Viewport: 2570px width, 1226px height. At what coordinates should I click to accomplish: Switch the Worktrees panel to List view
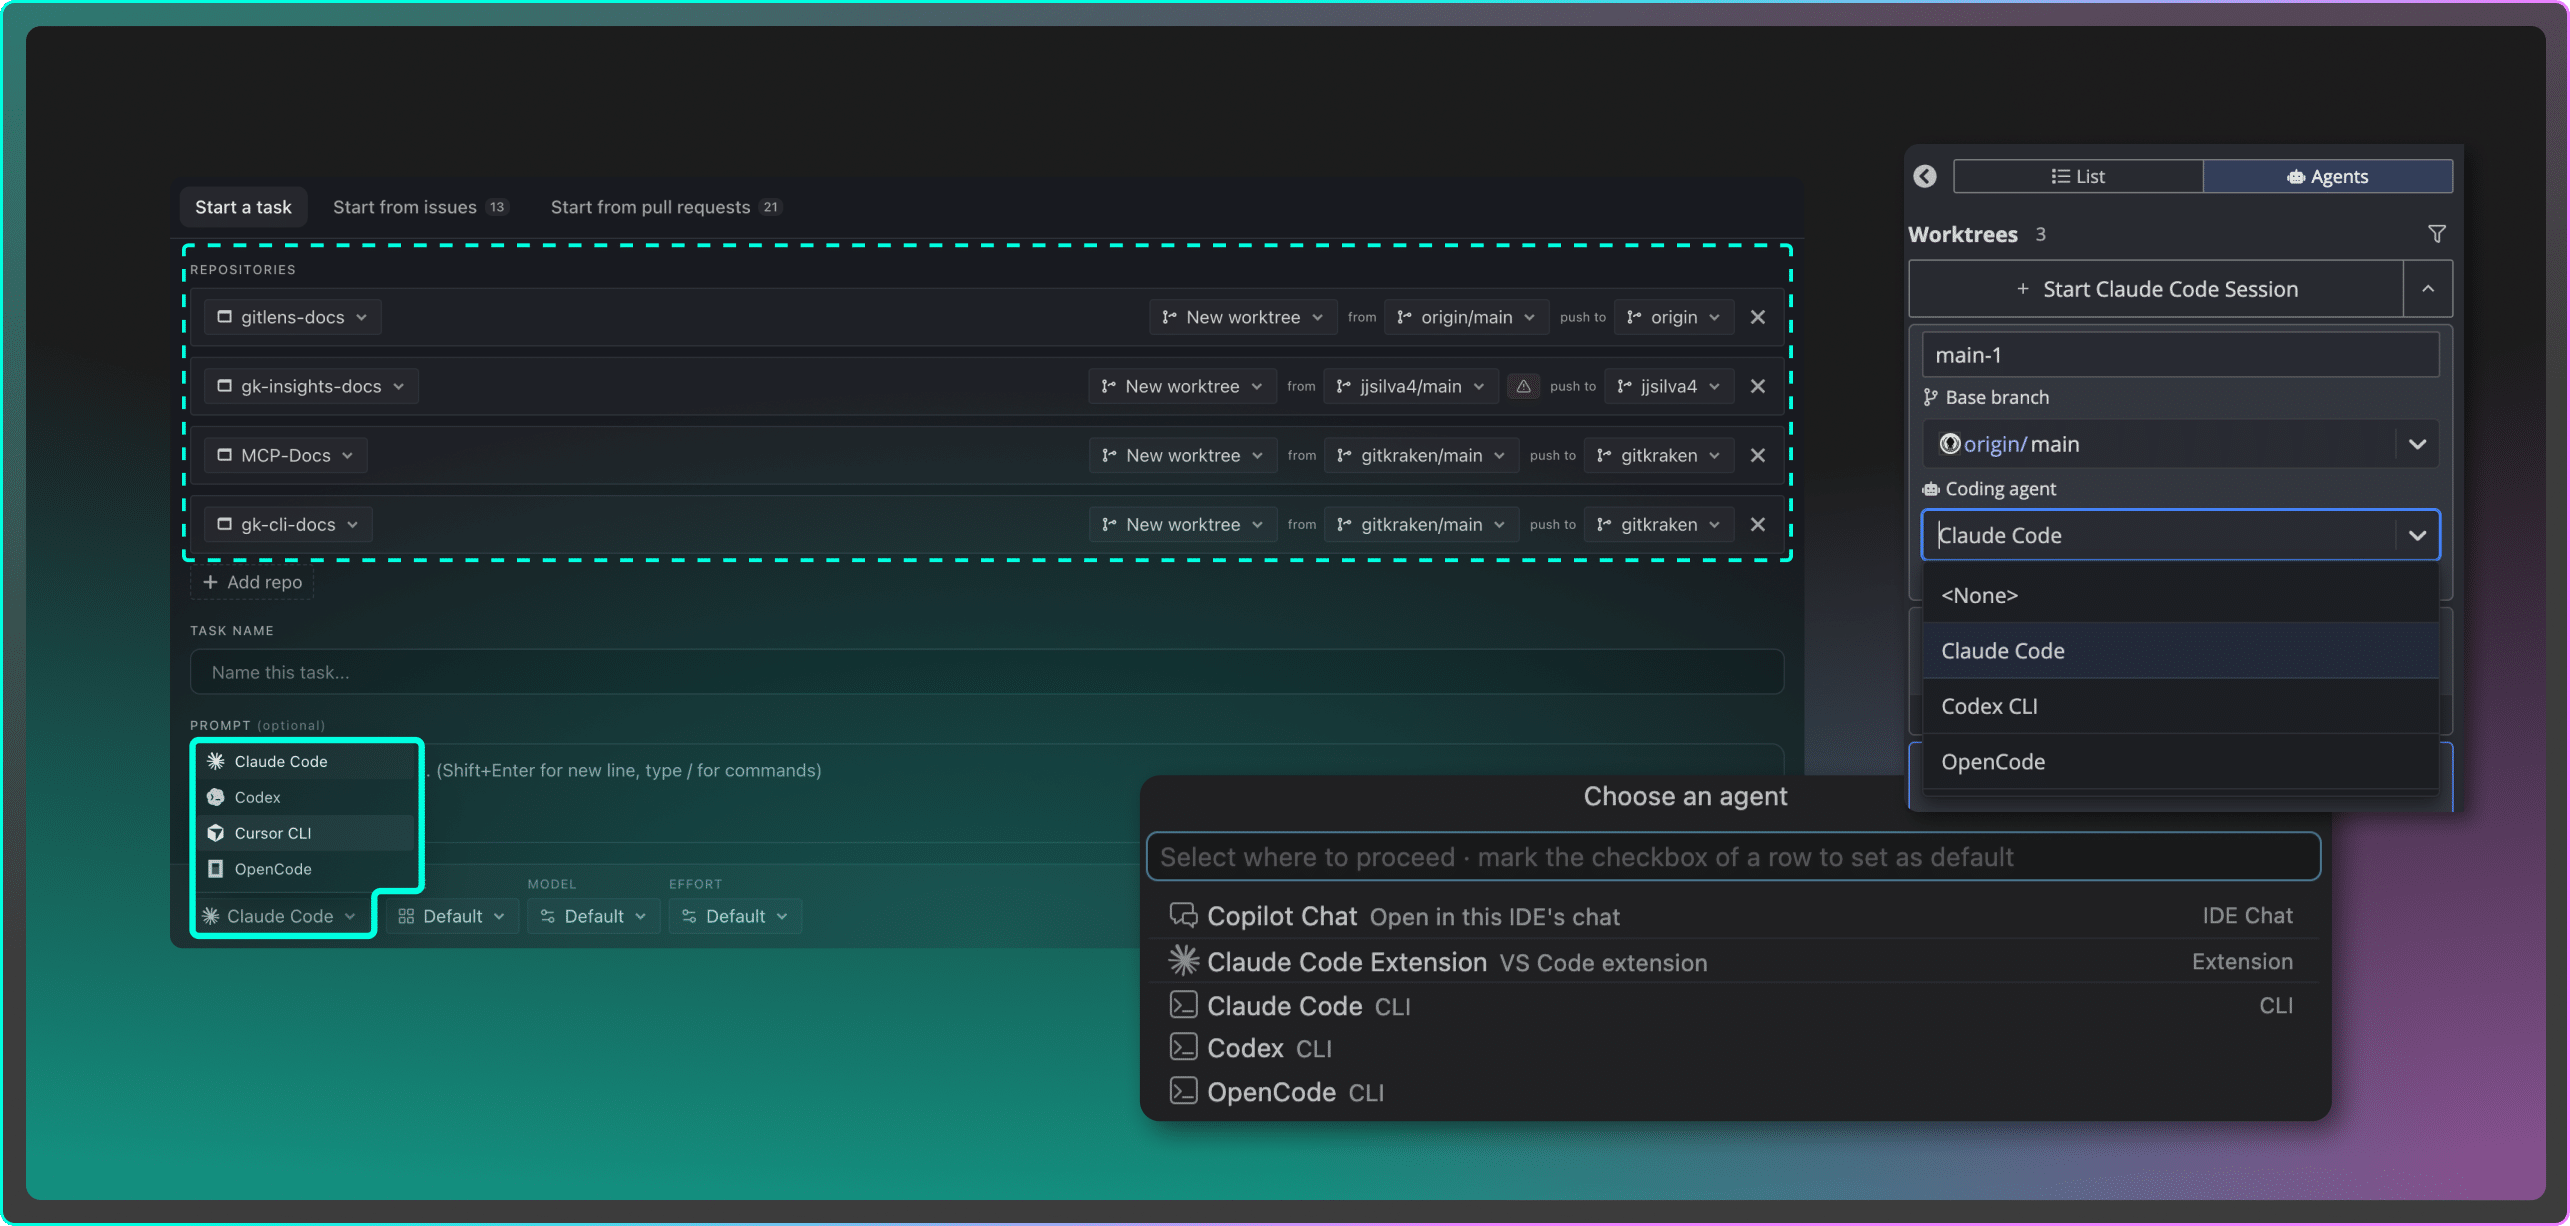point(2078,177)
